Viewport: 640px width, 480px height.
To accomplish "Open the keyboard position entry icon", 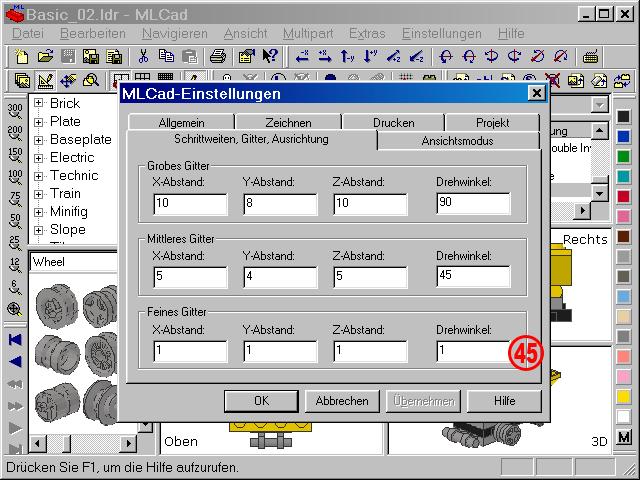I will pos(590,56).
